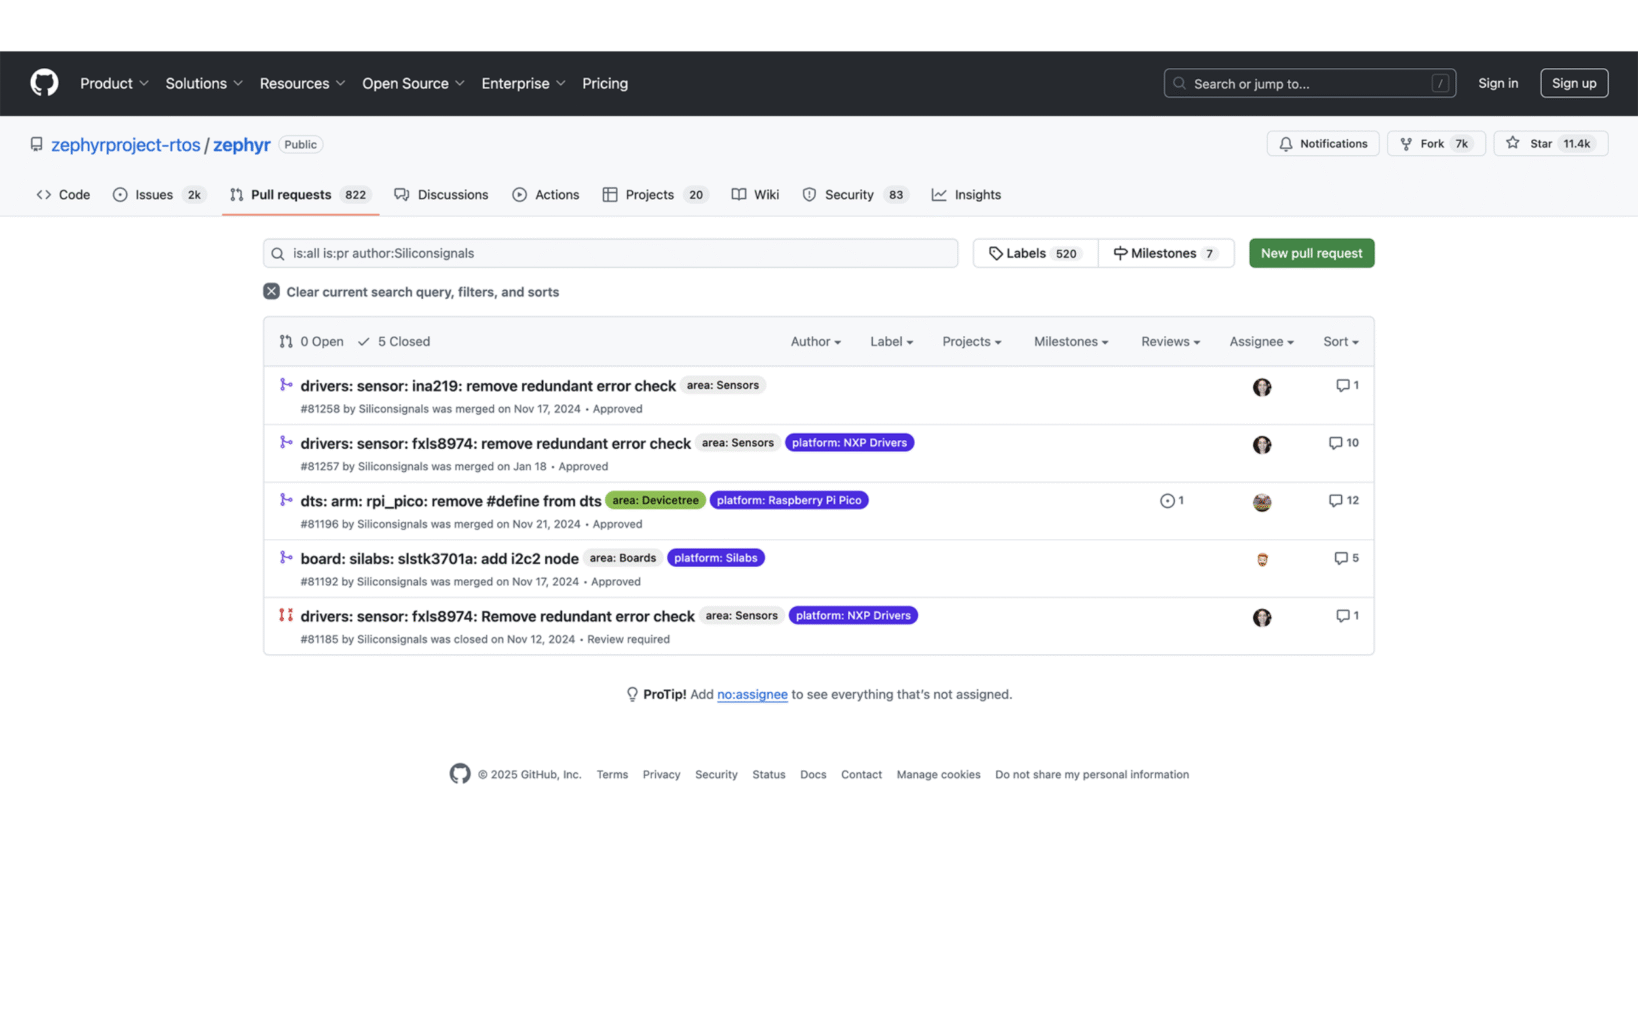Show the 0 Open pull requests
The width and height of the screenshot is (1638, 1024).
point(311,342)
